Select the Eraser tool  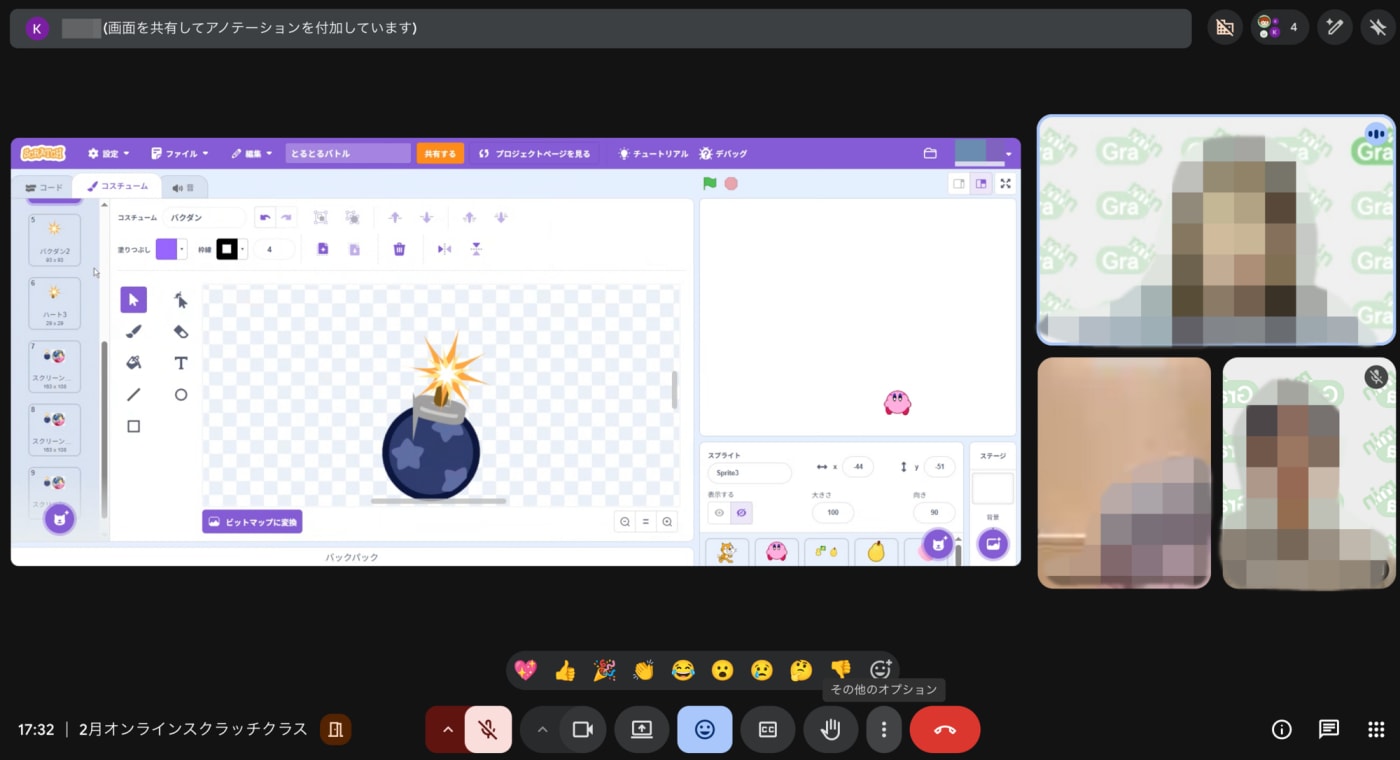click(x=181, y=332)
